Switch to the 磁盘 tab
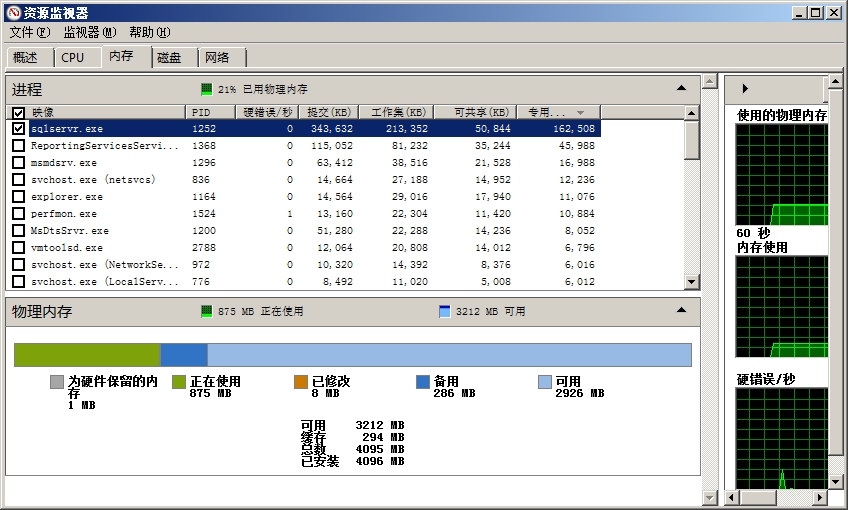 174,57
